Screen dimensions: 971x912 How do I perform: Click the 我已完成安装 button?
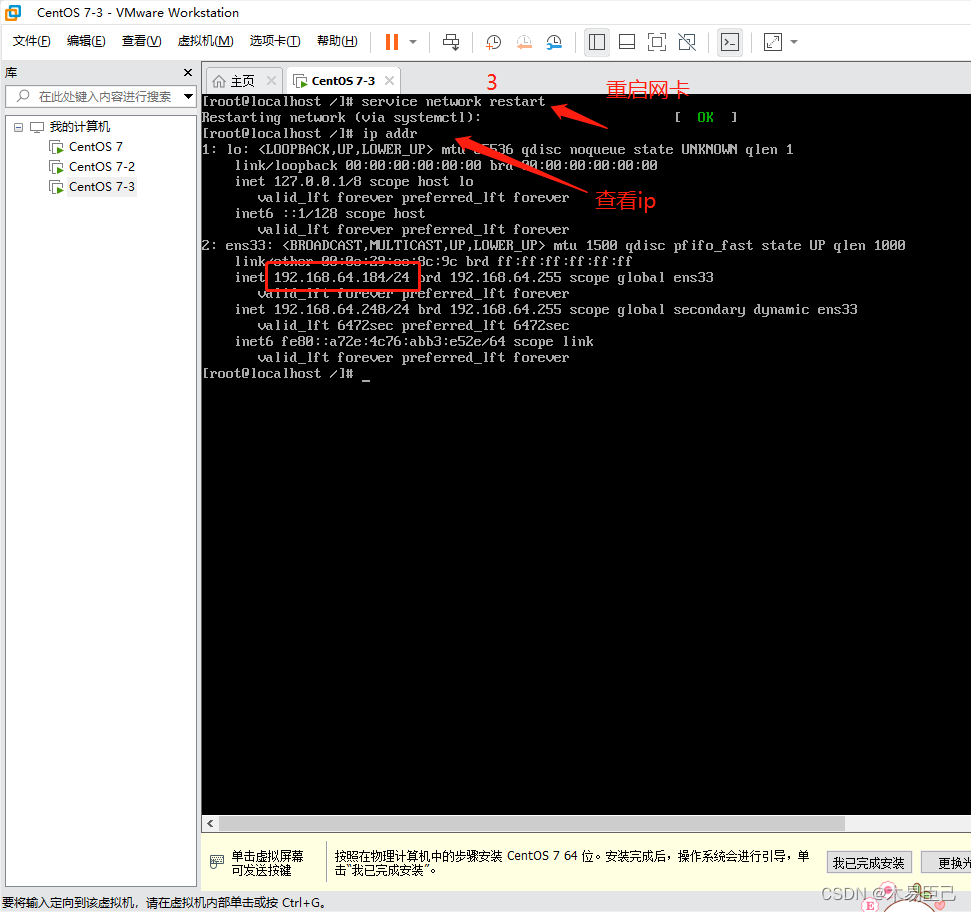point(869,862)
